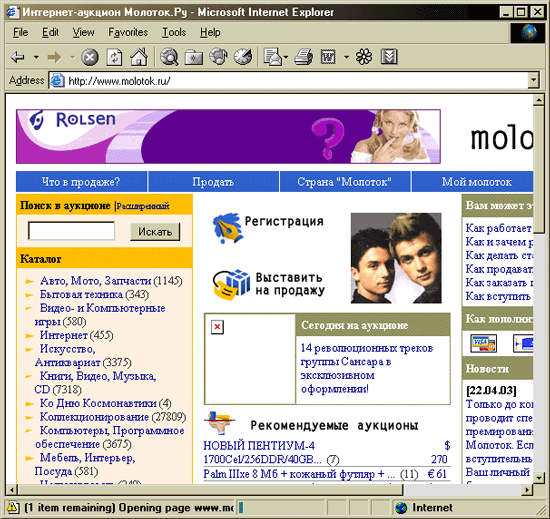The width and height of the screenshot is (550, 519).
Task: Open the Tools menu
Action: pyautogui.click(x=174, y=32)
